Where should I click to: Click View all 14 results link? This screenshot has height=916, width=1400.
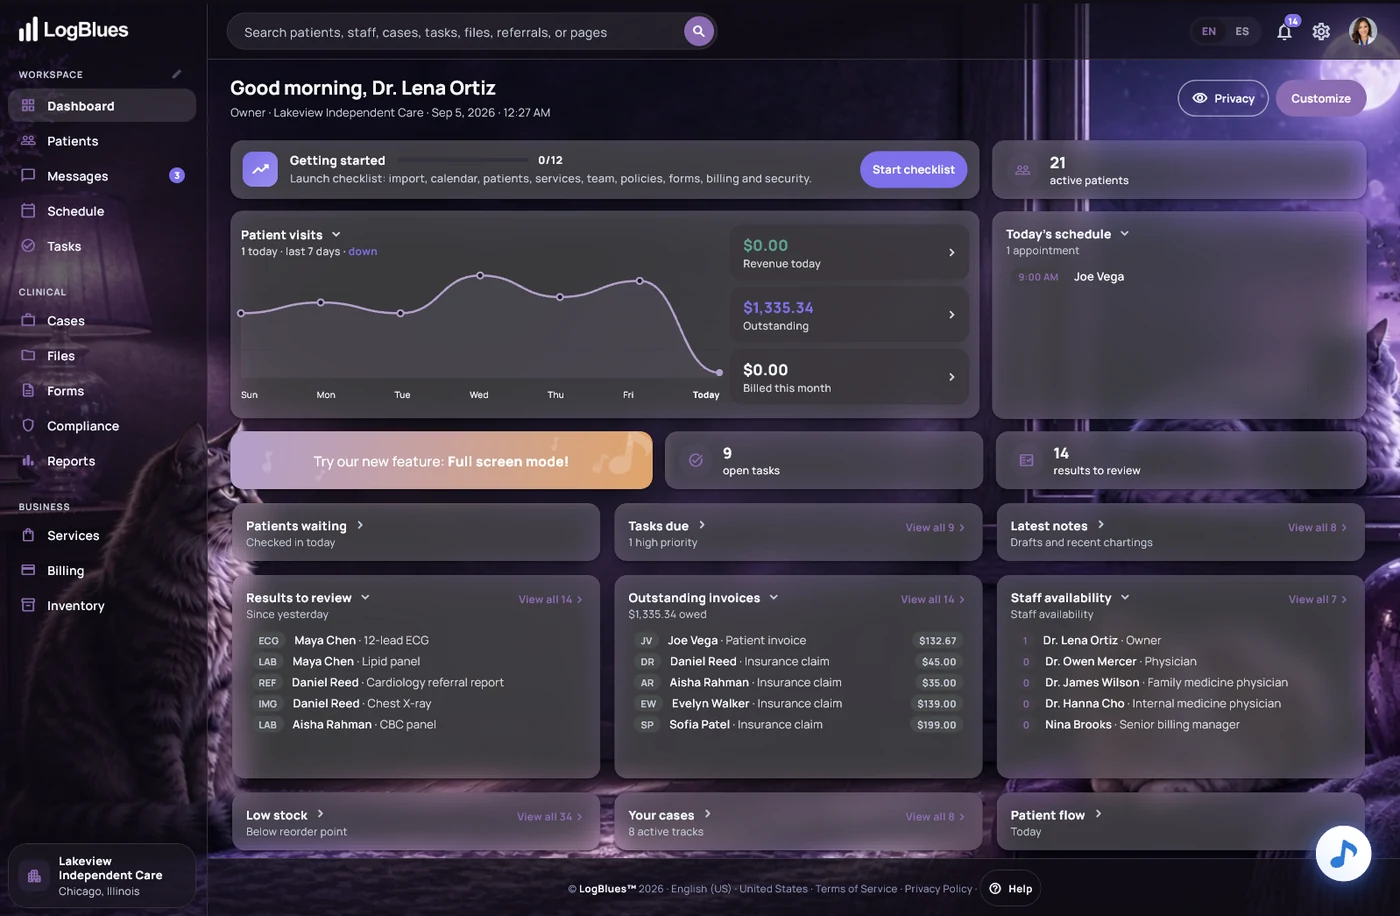[550, 599]
